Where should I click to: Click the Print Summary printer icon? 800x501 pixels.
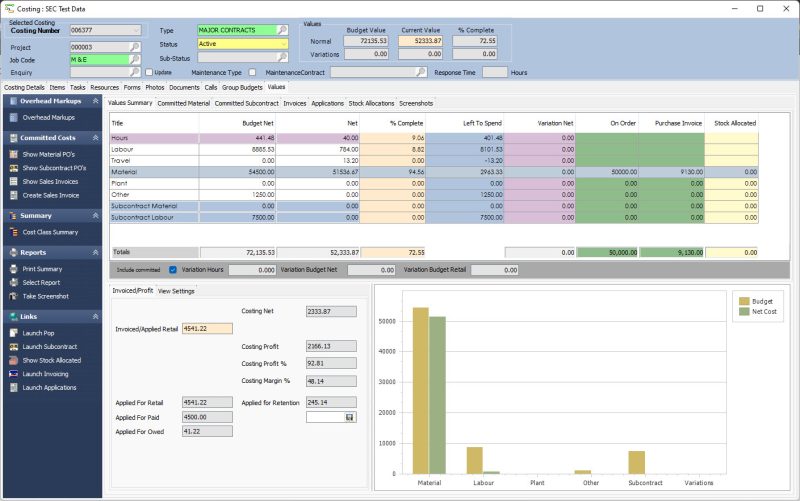[x=12, y=269]
